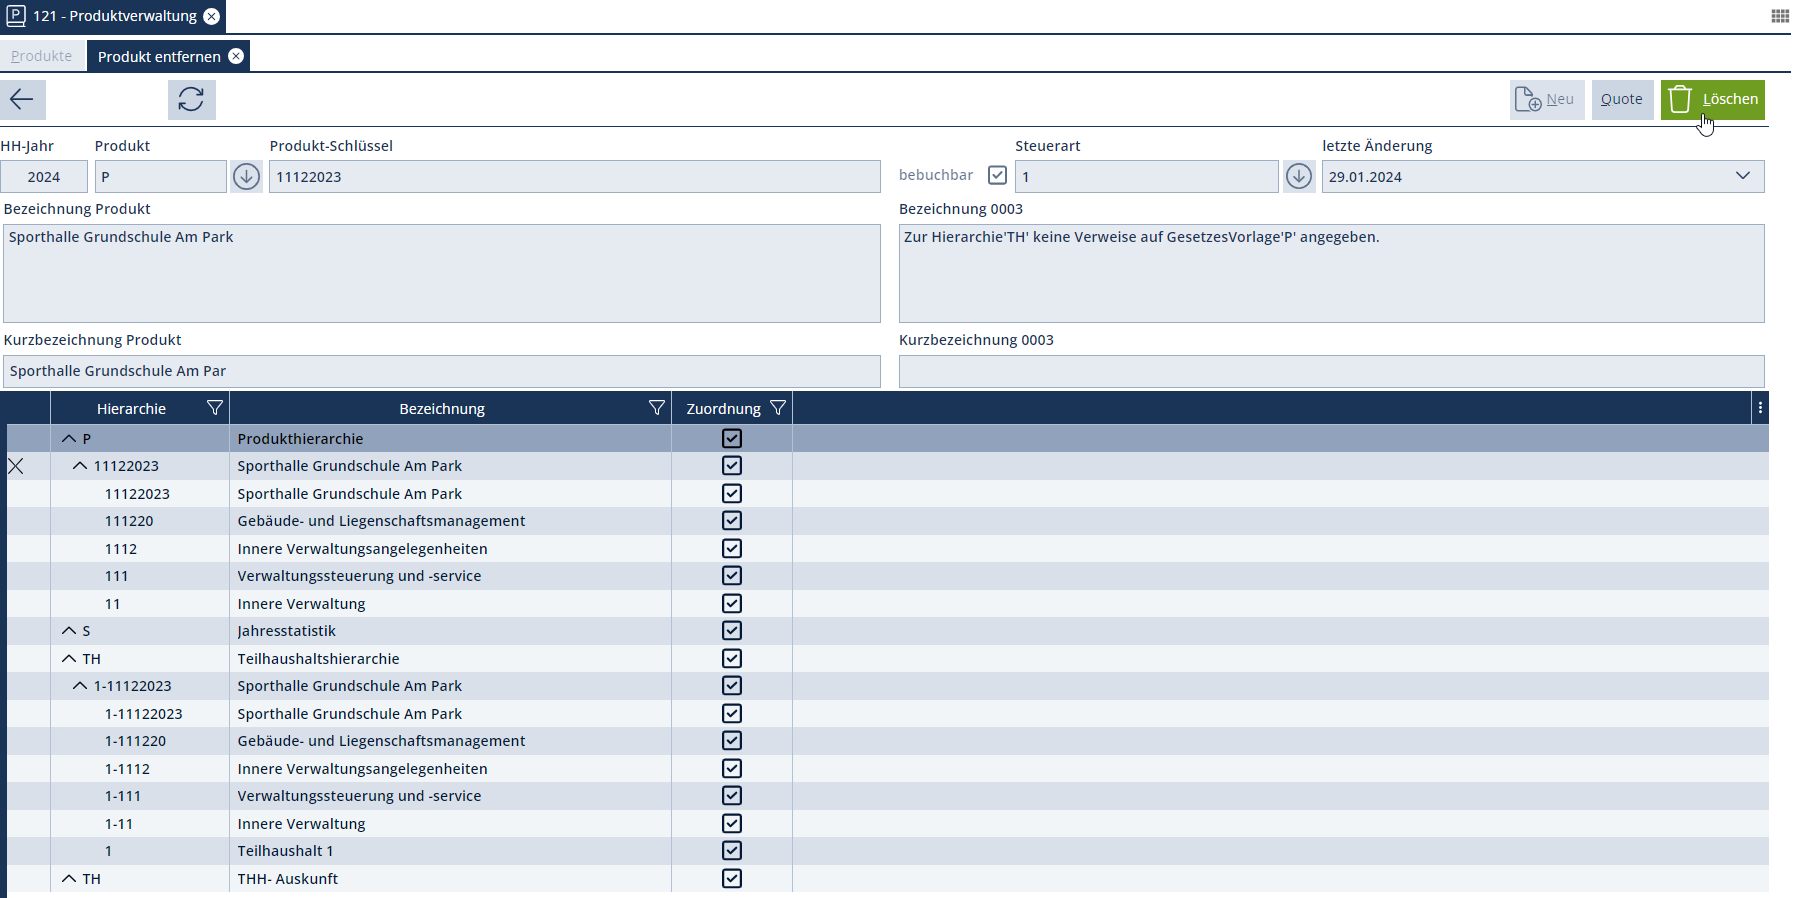Image resolution: width=1802 pixels, height=898 pixels.
Task: Click the Quote button
Action: (1621, 99)
